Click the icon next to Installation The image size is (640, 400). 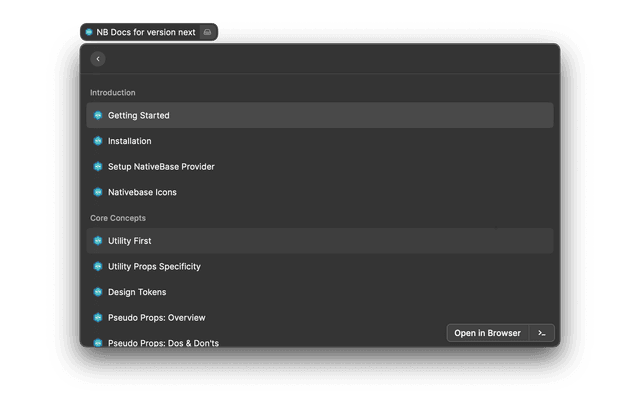[98, 141]
